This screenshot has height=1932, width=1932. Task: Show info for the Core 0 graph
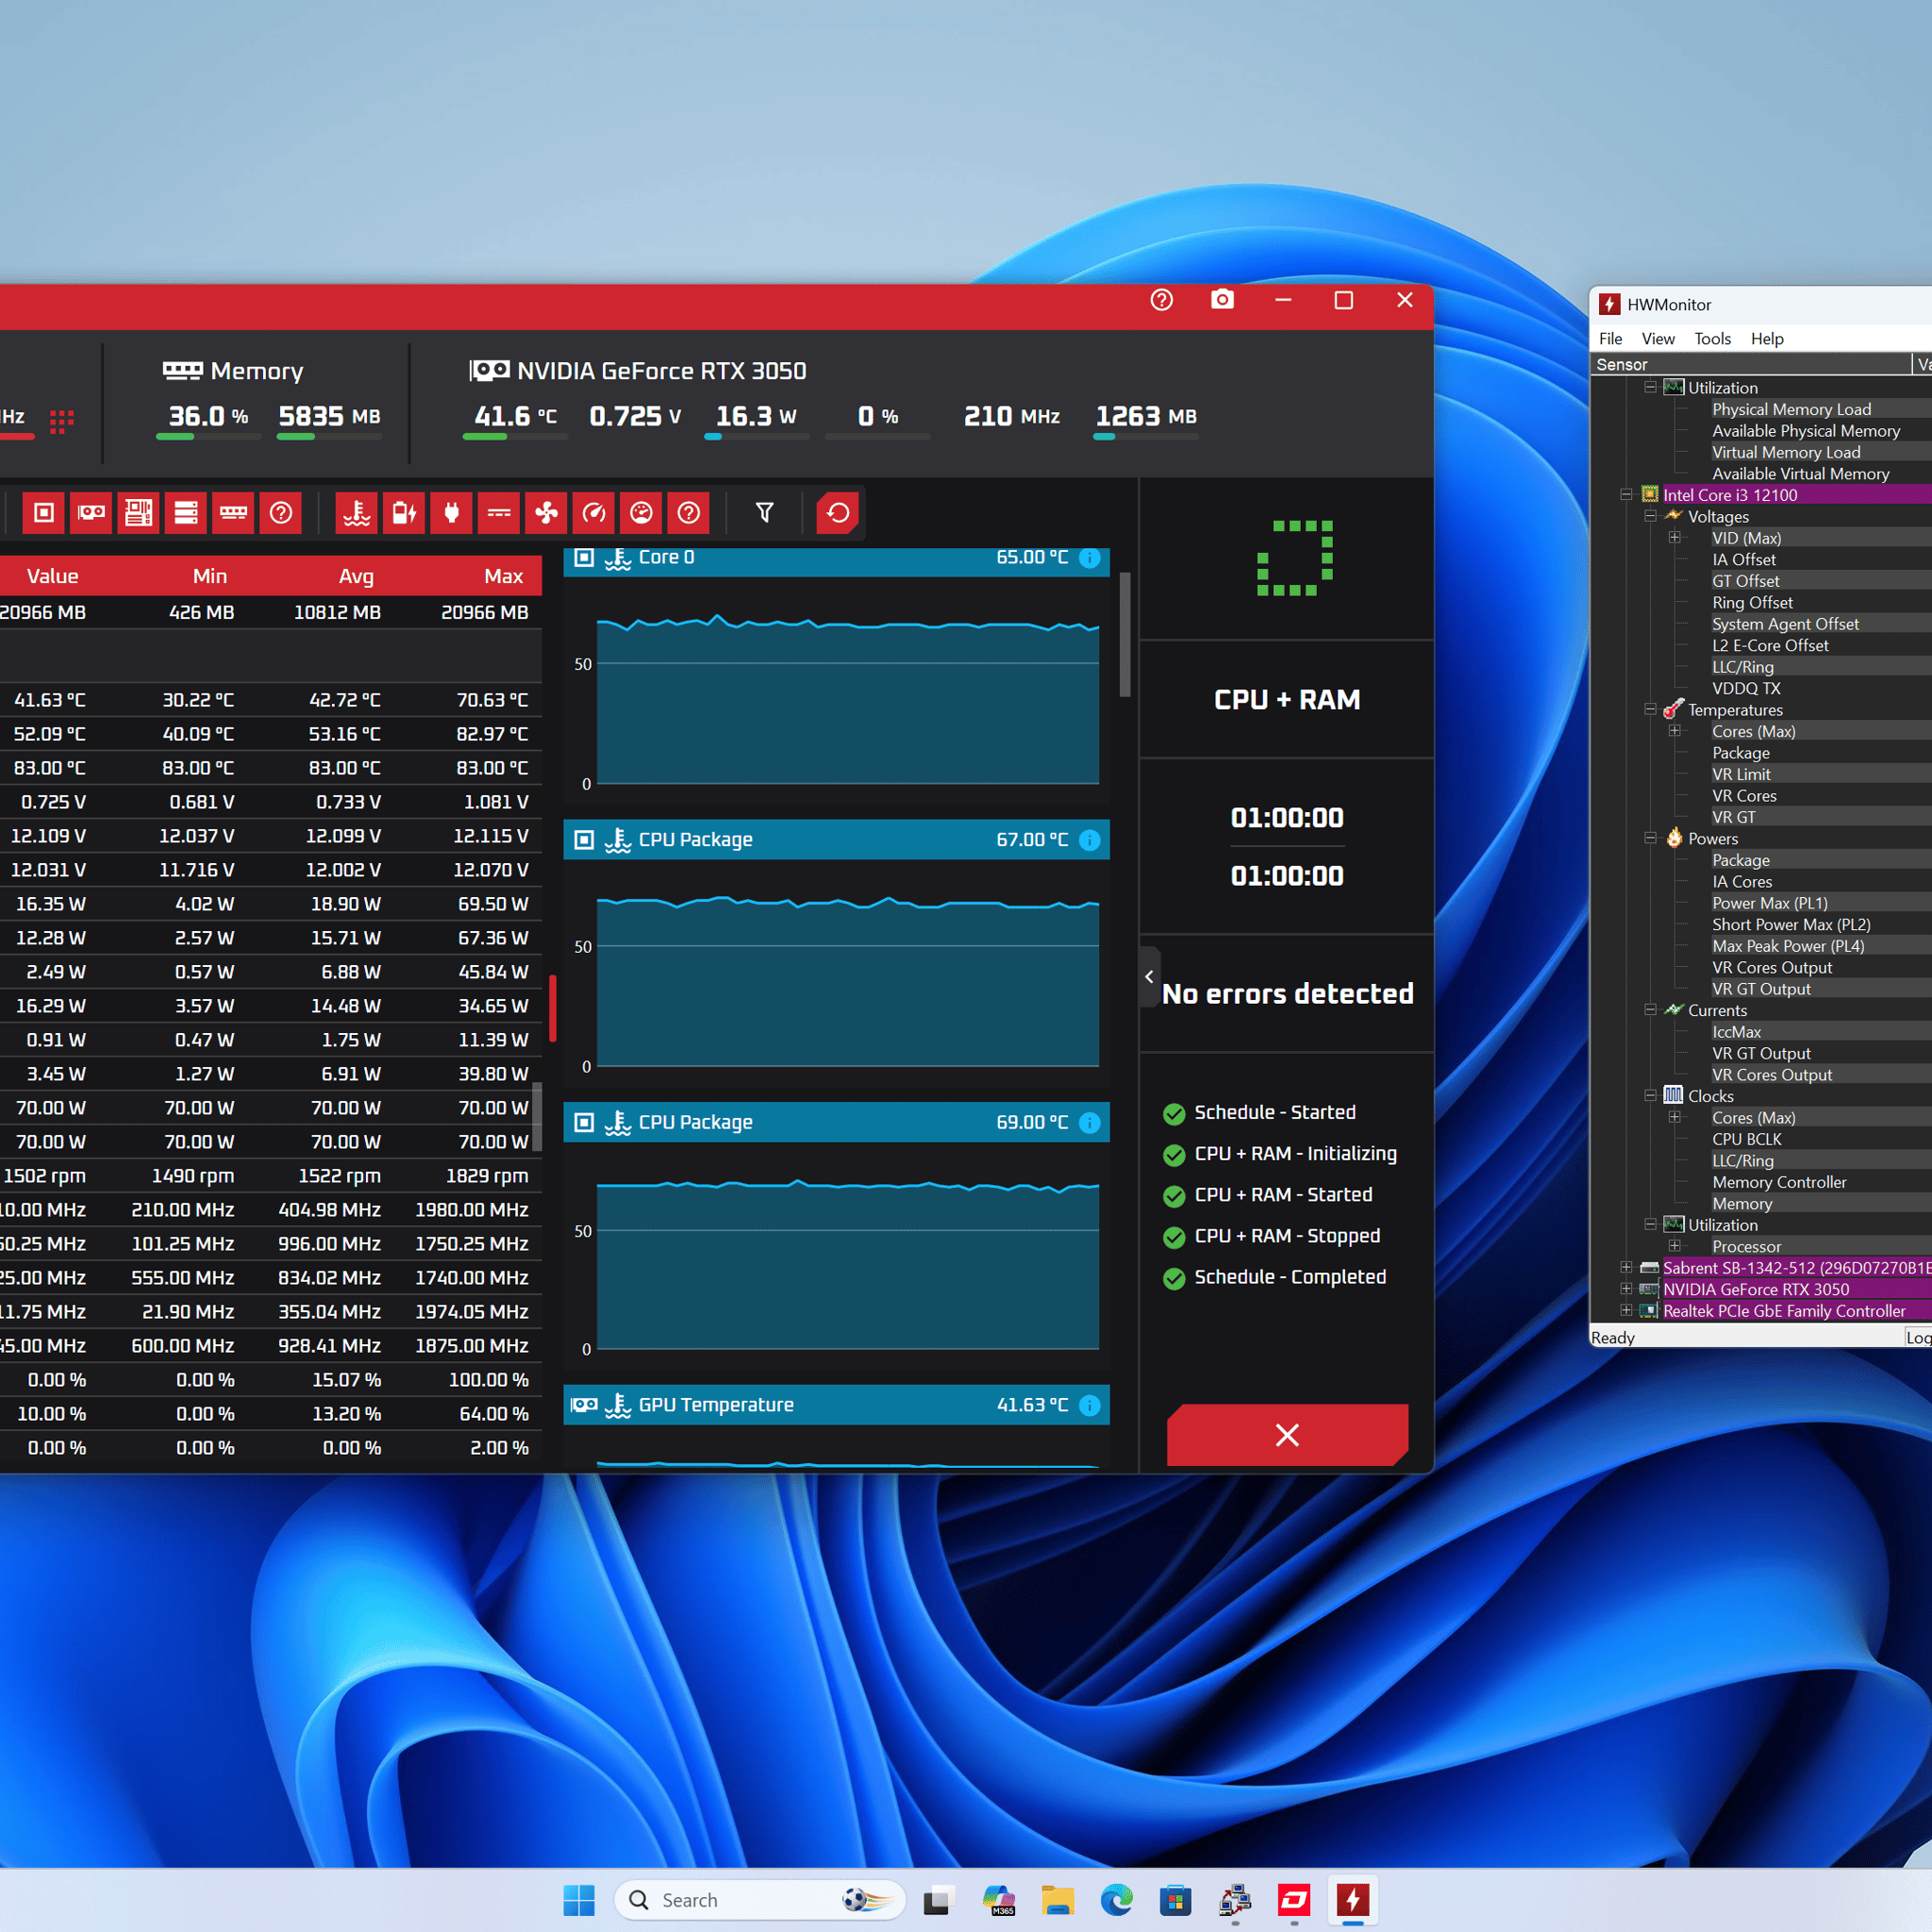point(1090,558)
